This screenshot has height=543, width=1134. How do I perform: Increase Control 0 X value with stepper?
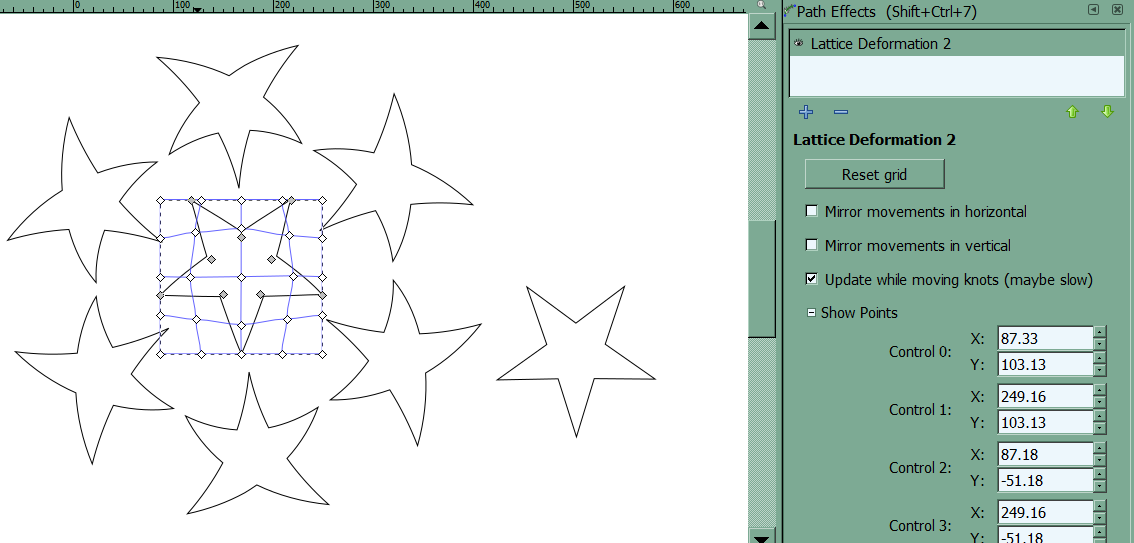(x=1100, y=333)
